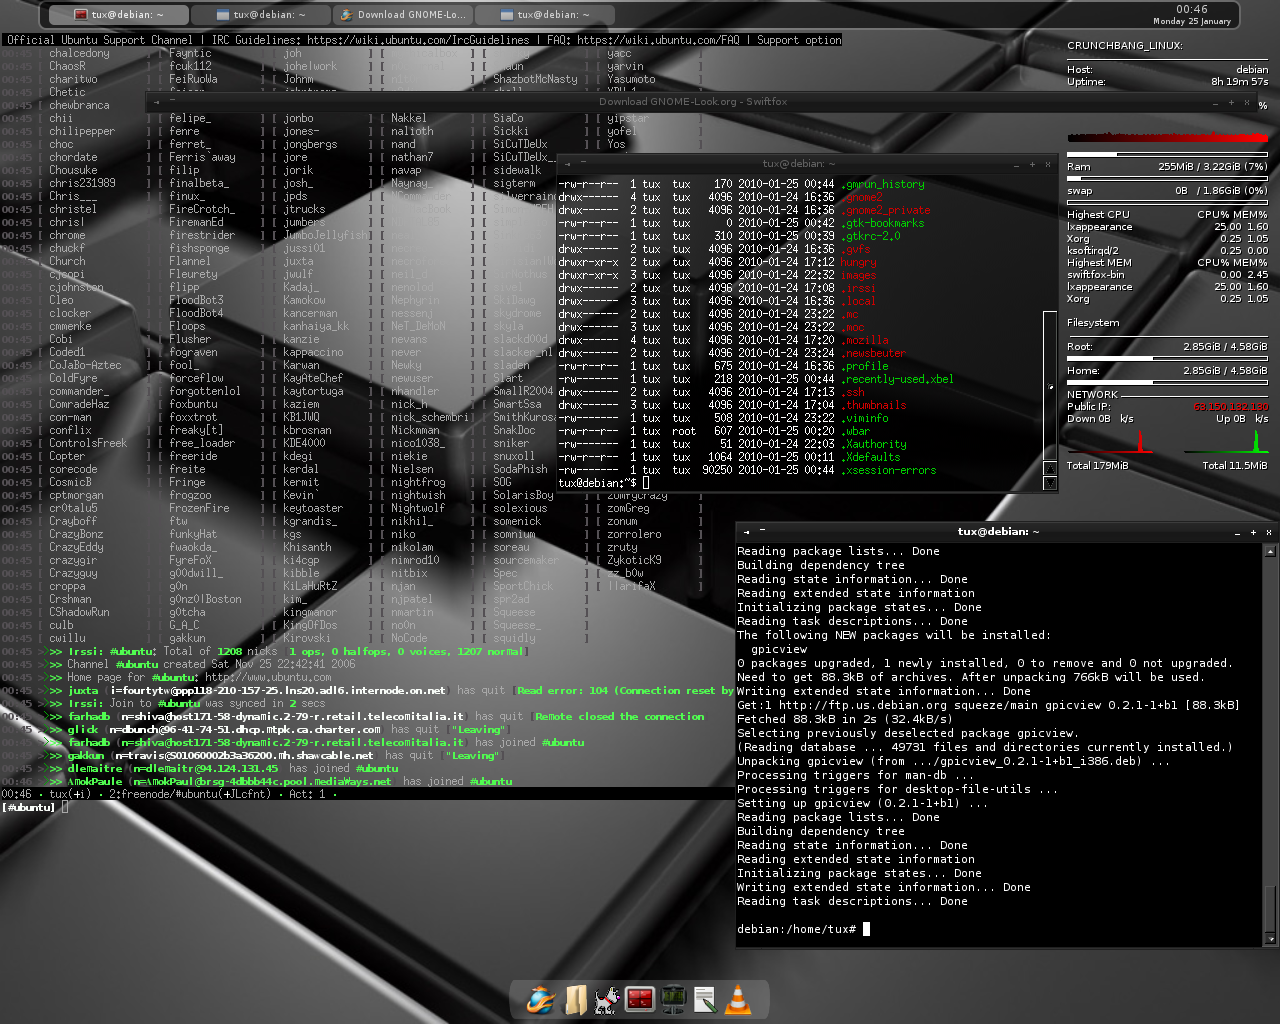This screenshot has width=1280, height=1024.
Task: Click ksoftirqd/2 in the Highest CPU list
Action: tap(1092, 251)
